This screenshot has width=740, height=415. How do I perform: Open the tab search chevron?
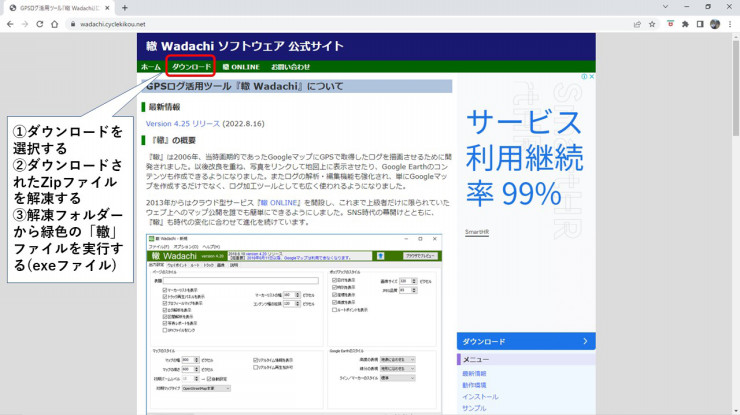click(x=665, y=7)
